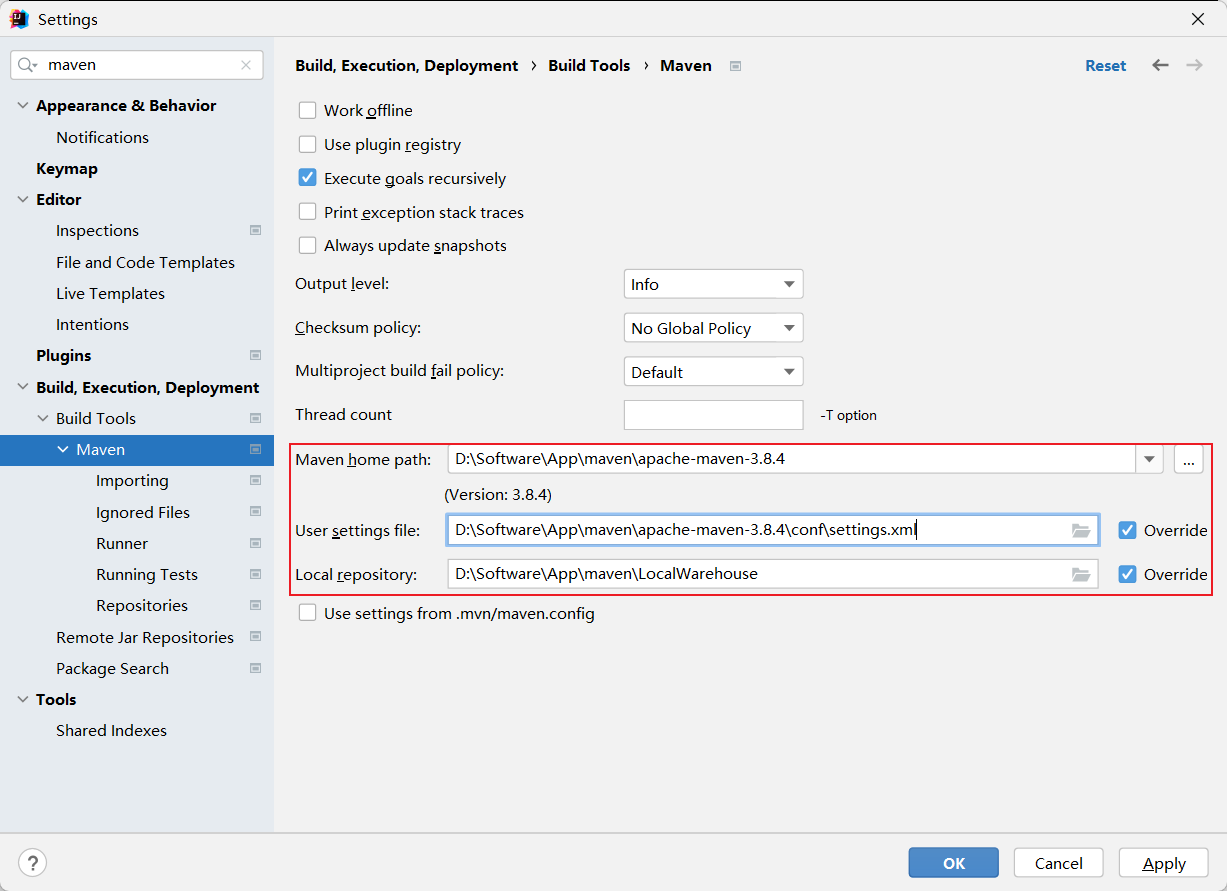Screen dimensions: 1227x891
Task: Enable the Work offline checkbox
Action: click(x=308, y=111)
